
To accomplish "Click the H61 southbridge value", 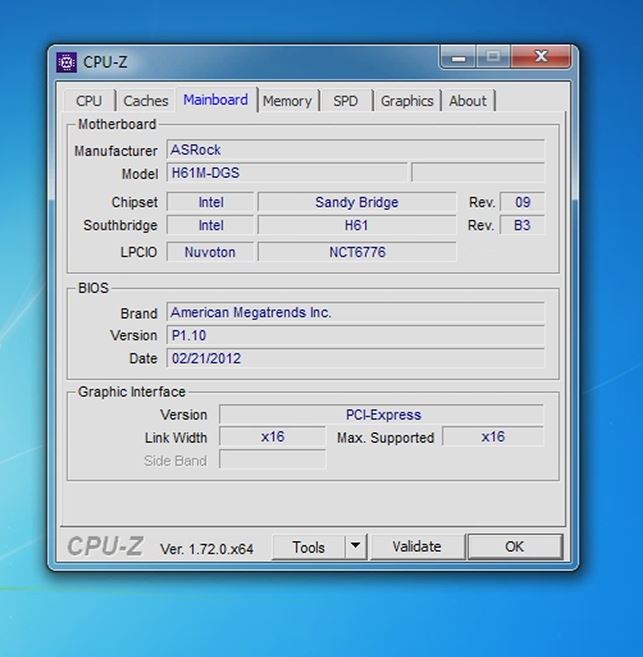I will click(x=357, y=225).
